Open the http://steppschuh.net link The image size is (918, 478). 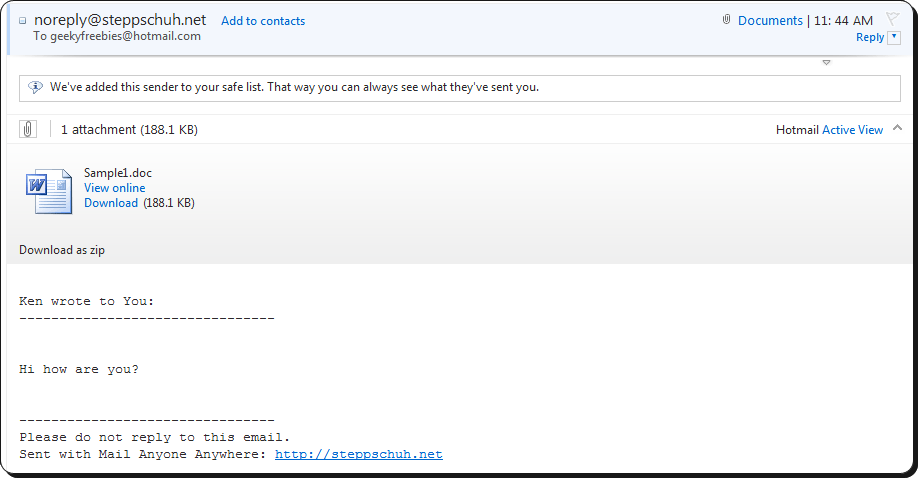(x=359, y=454)
